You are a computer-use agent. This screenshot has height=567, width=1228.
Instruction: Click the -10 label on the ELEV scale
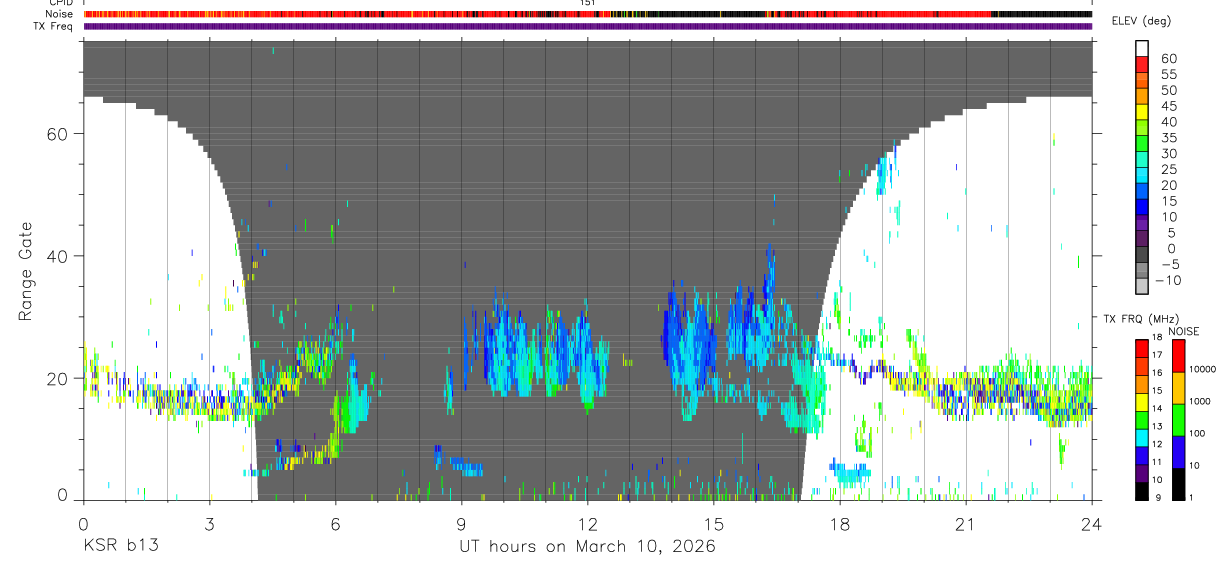1168,280
